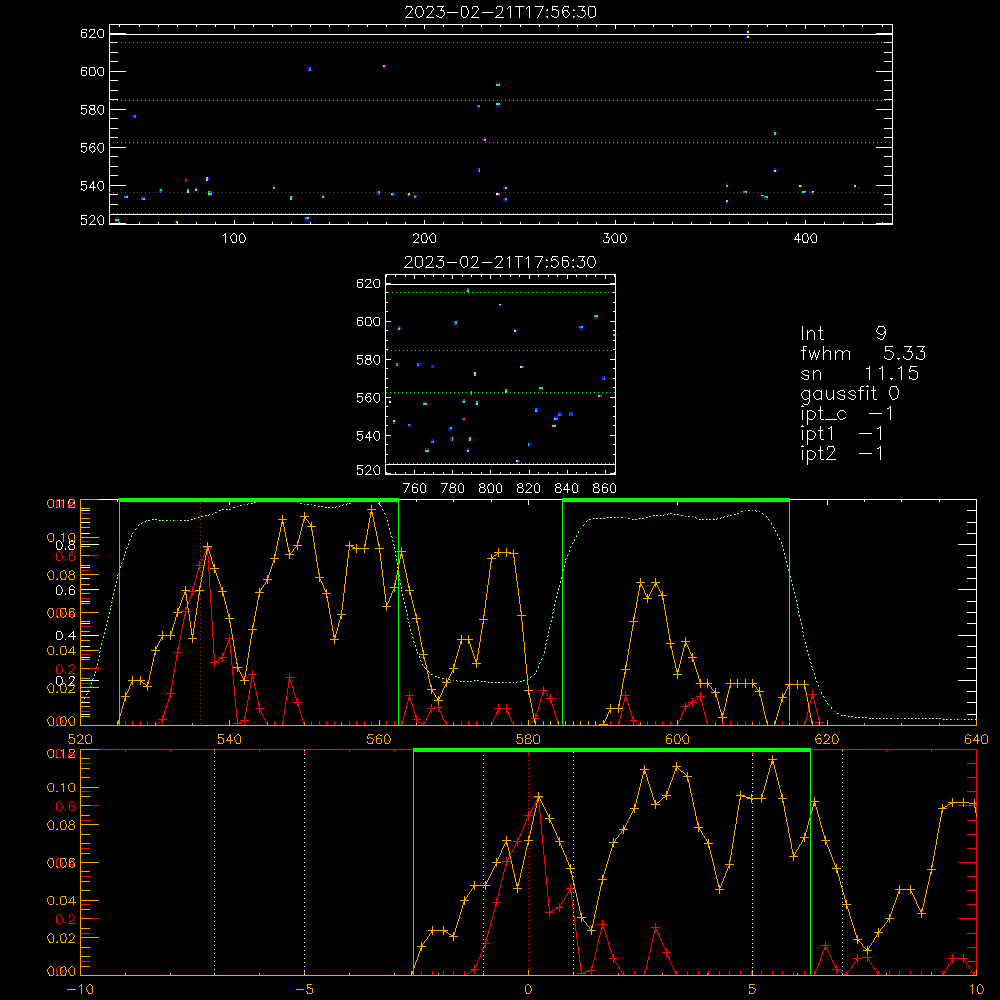Click the red horizontal dotted line in top plot
Image resolution: width=1000 pixels, height=1000 pixels.
501,193
